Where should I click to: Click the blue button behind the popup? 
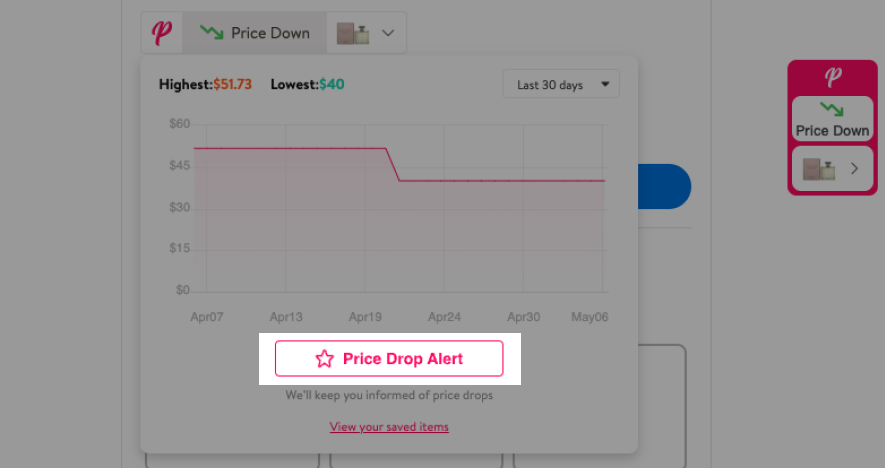[x=664, y=186]
